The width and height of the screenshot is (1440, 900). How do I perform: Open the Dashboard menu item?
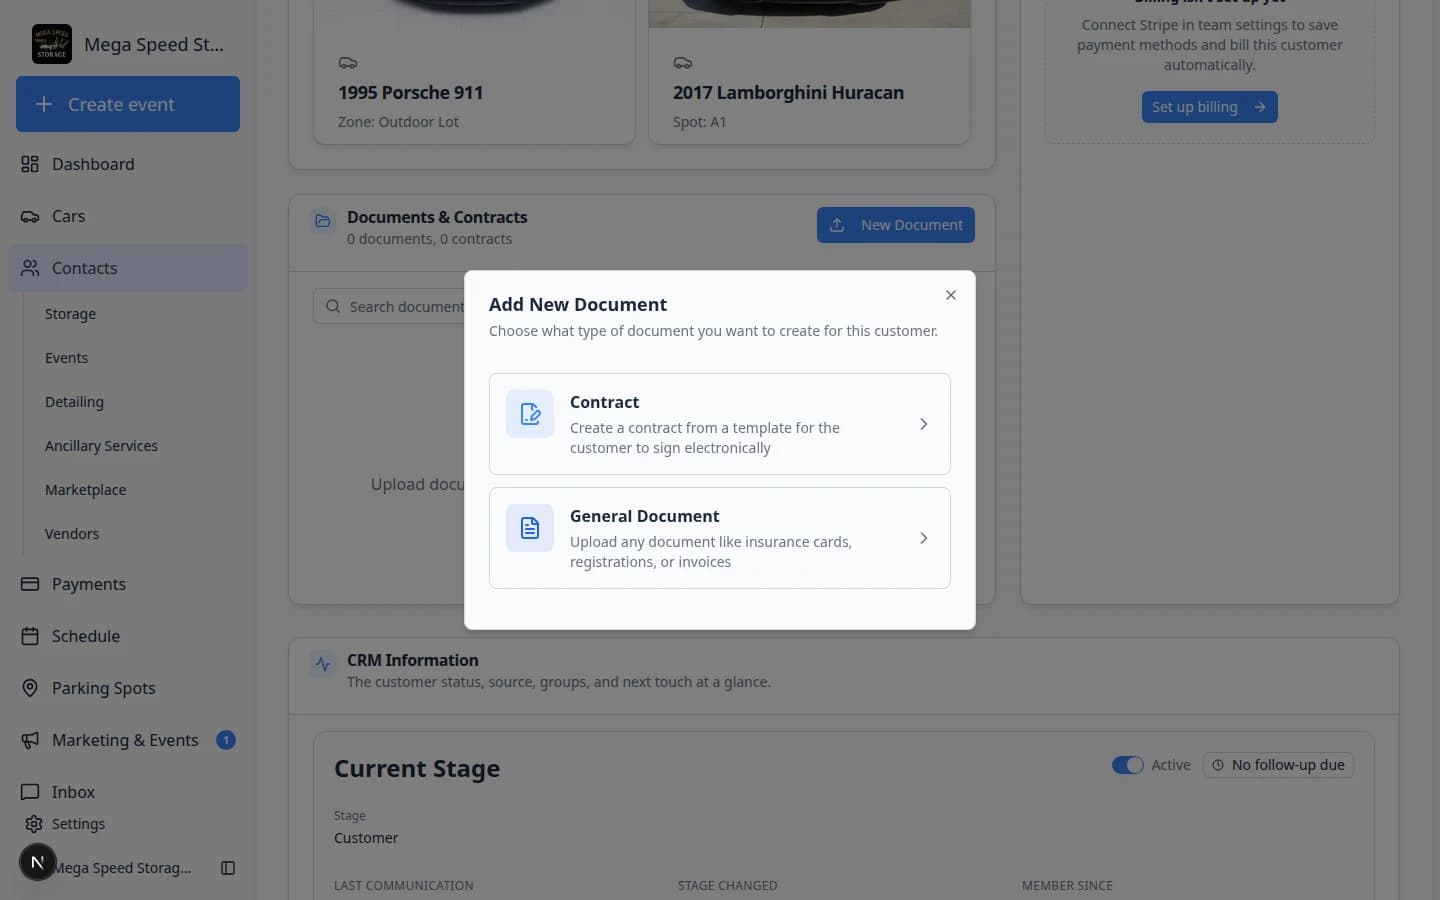pos(128,164)
